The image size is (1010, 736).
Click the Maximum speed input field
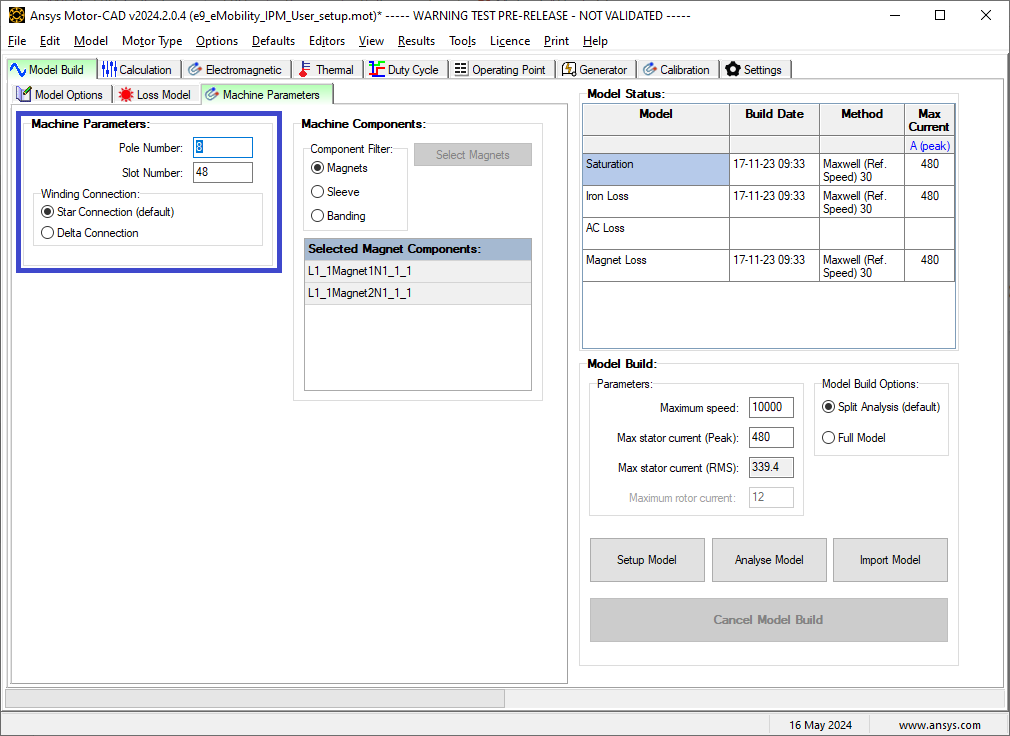[771, 407]
